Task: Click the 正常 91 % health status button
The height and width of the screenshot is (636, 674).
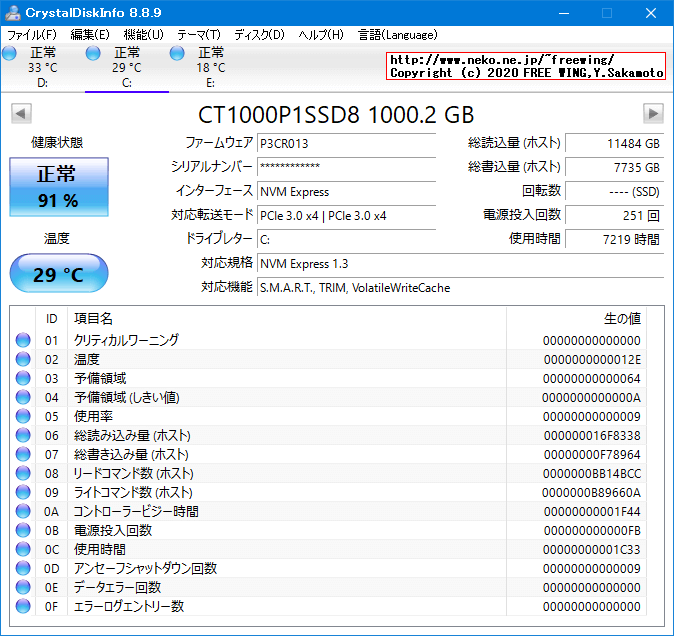Action: [x=59, y=187]
